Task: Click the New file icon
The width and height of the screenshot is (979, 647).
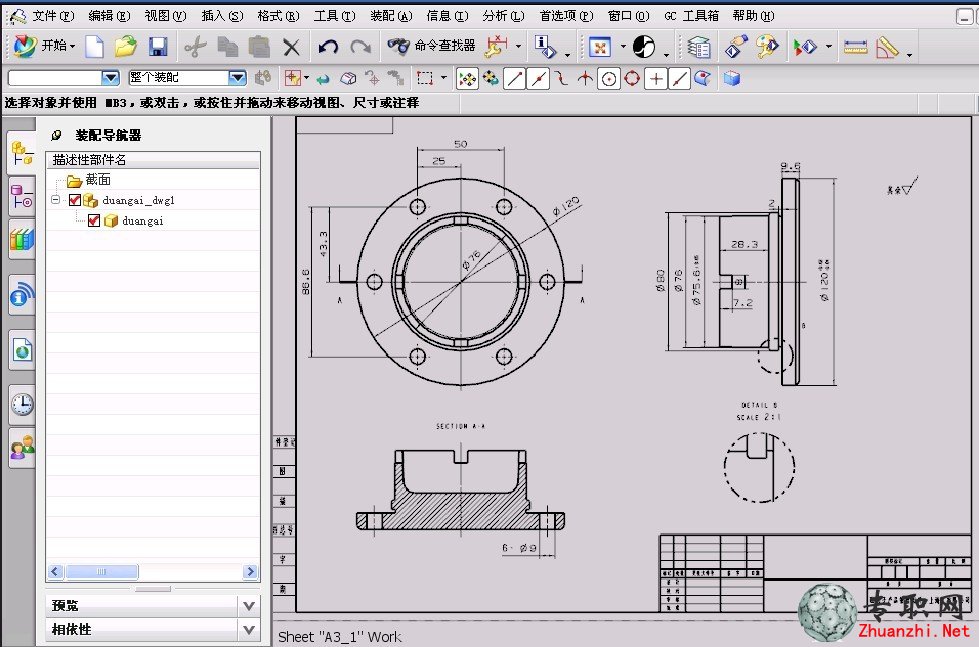Action: pos(94,46)
